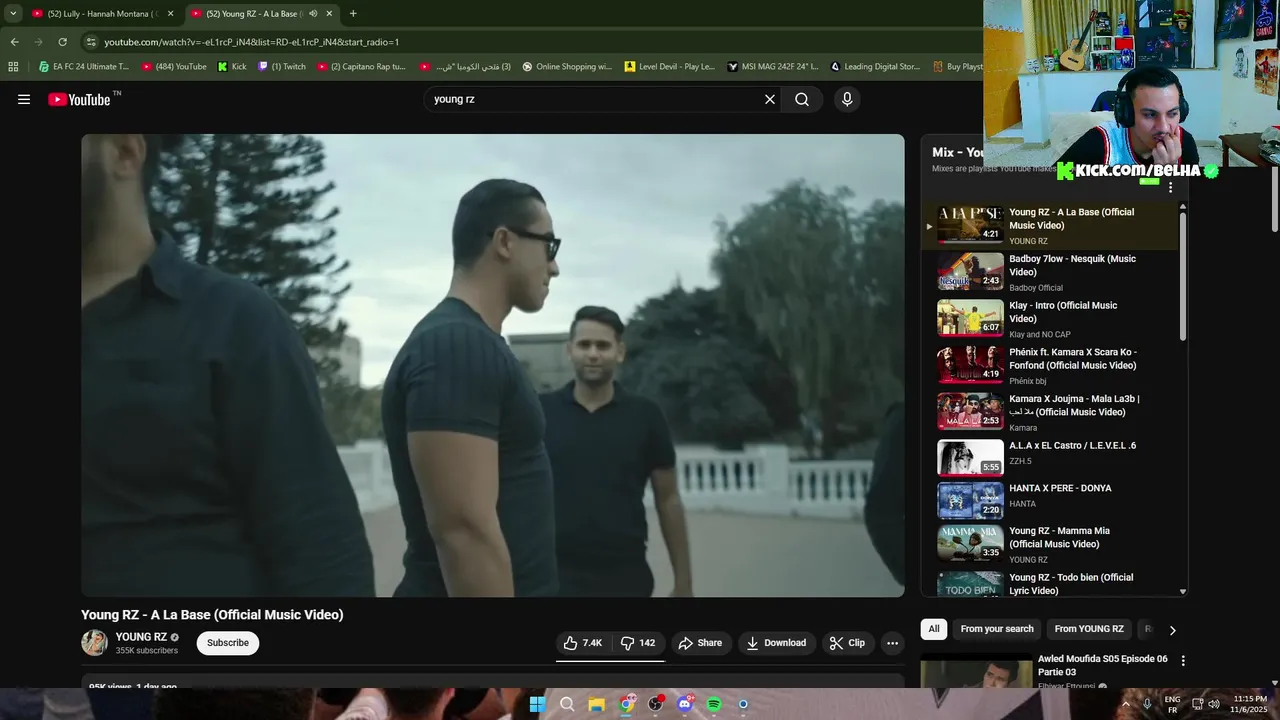Go back with the browser back arrow
Image resolution: width=1280 pixels, height=720 pixels.
click(x=14, y=42)
